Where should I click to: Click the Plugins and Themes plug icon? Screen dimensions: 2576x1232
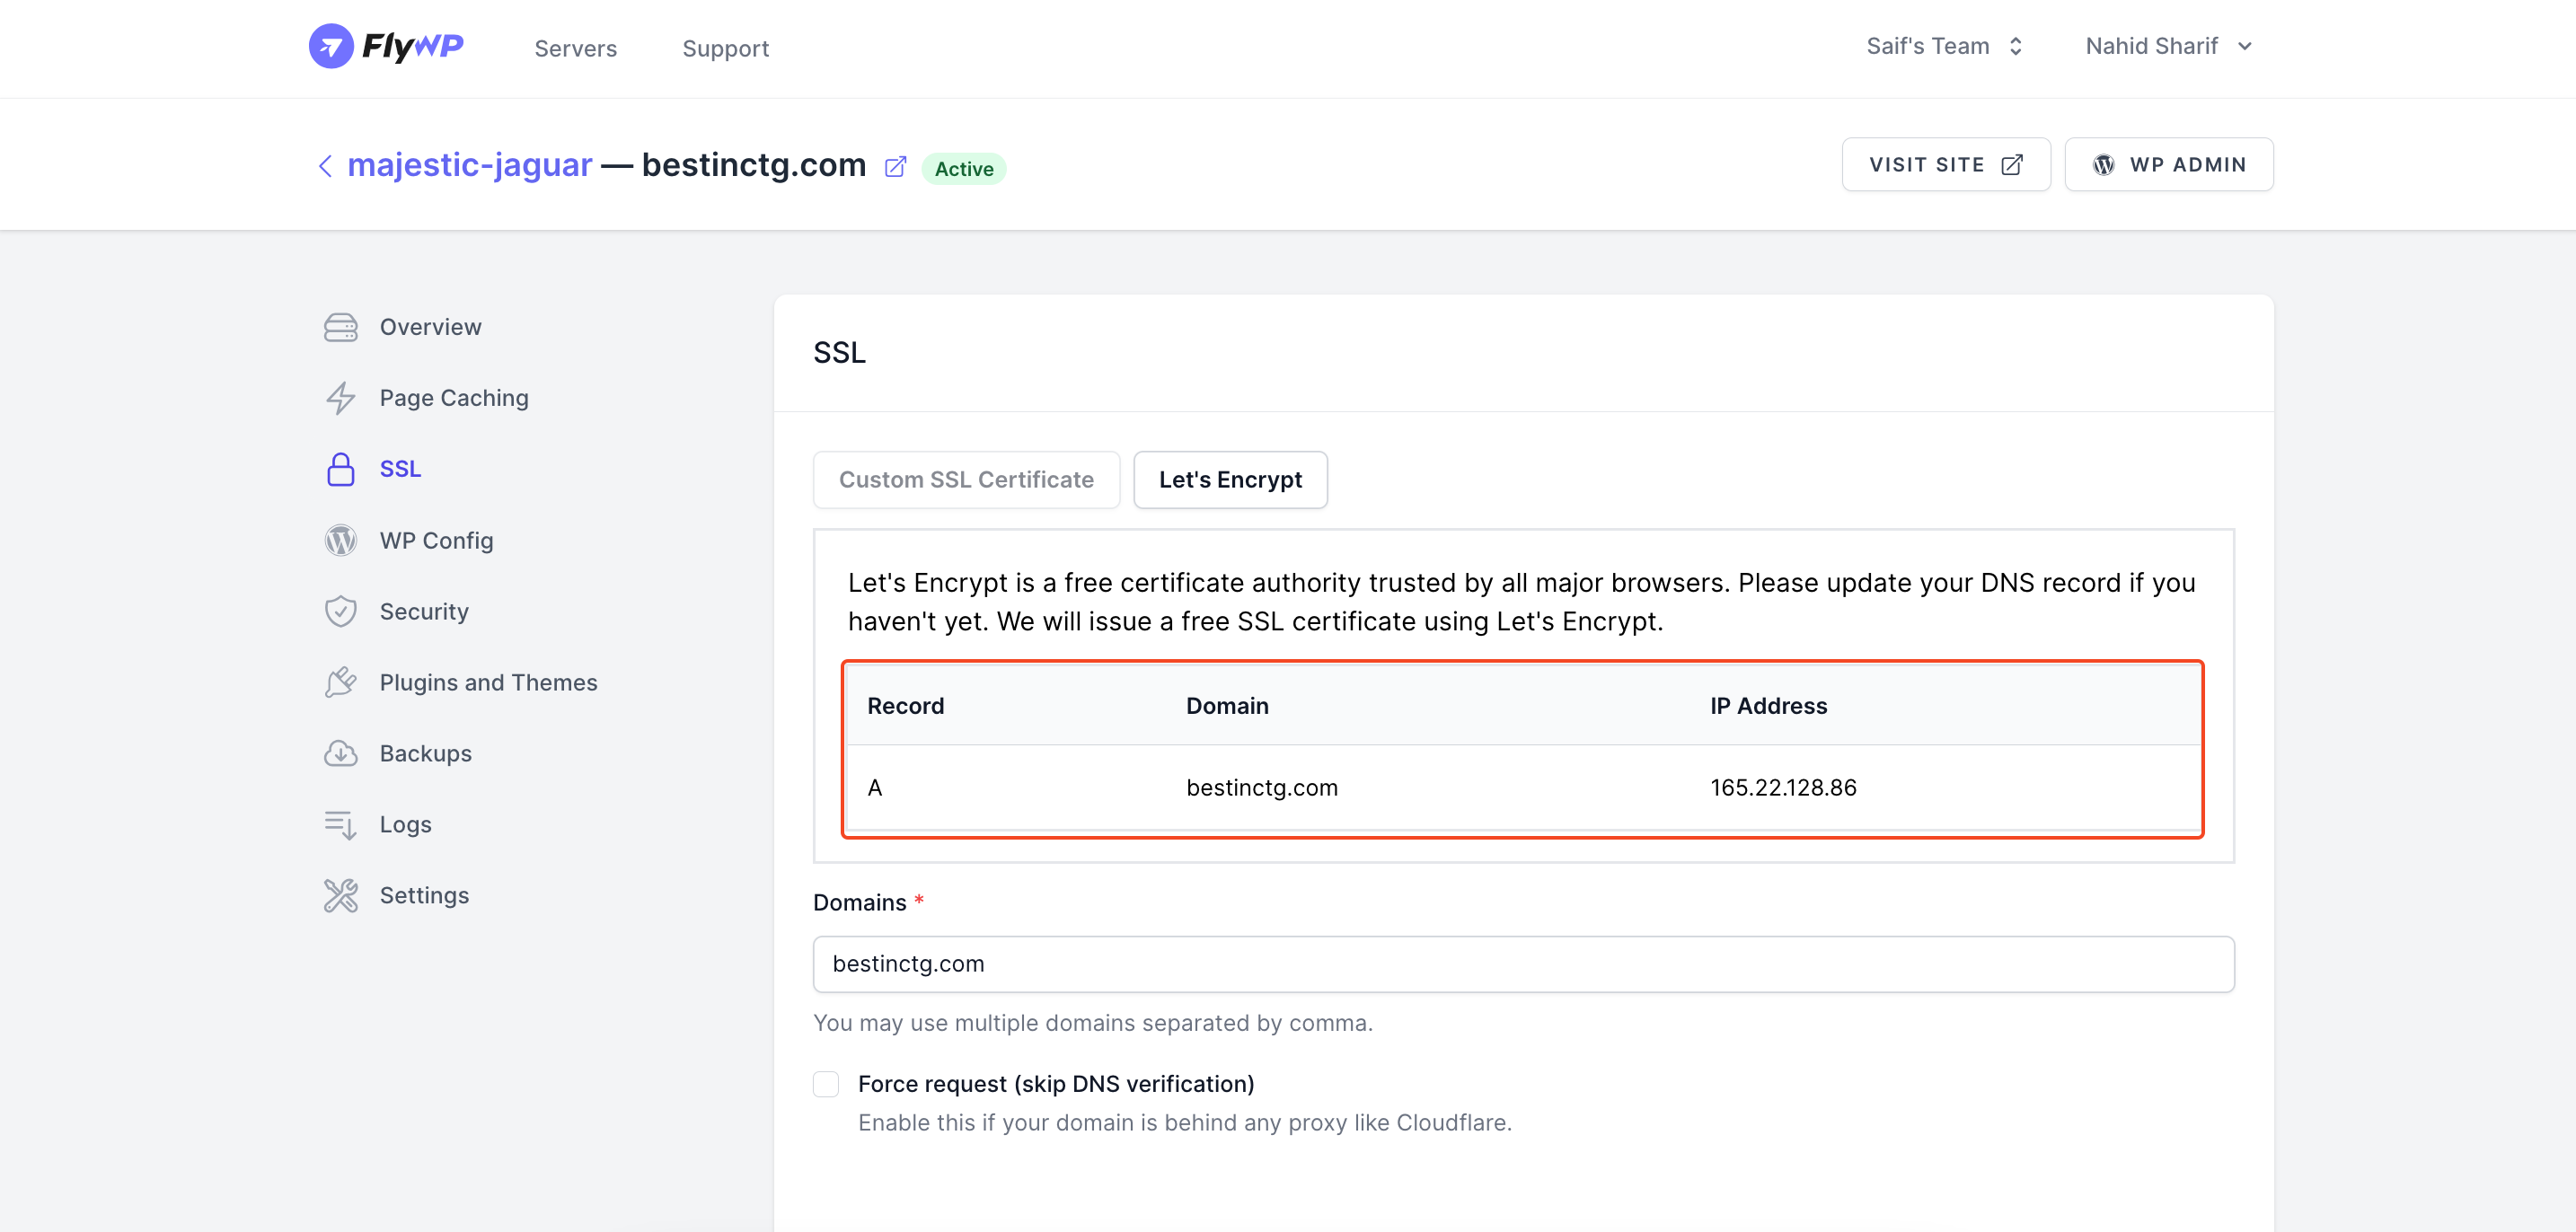(x=340, y=682)
